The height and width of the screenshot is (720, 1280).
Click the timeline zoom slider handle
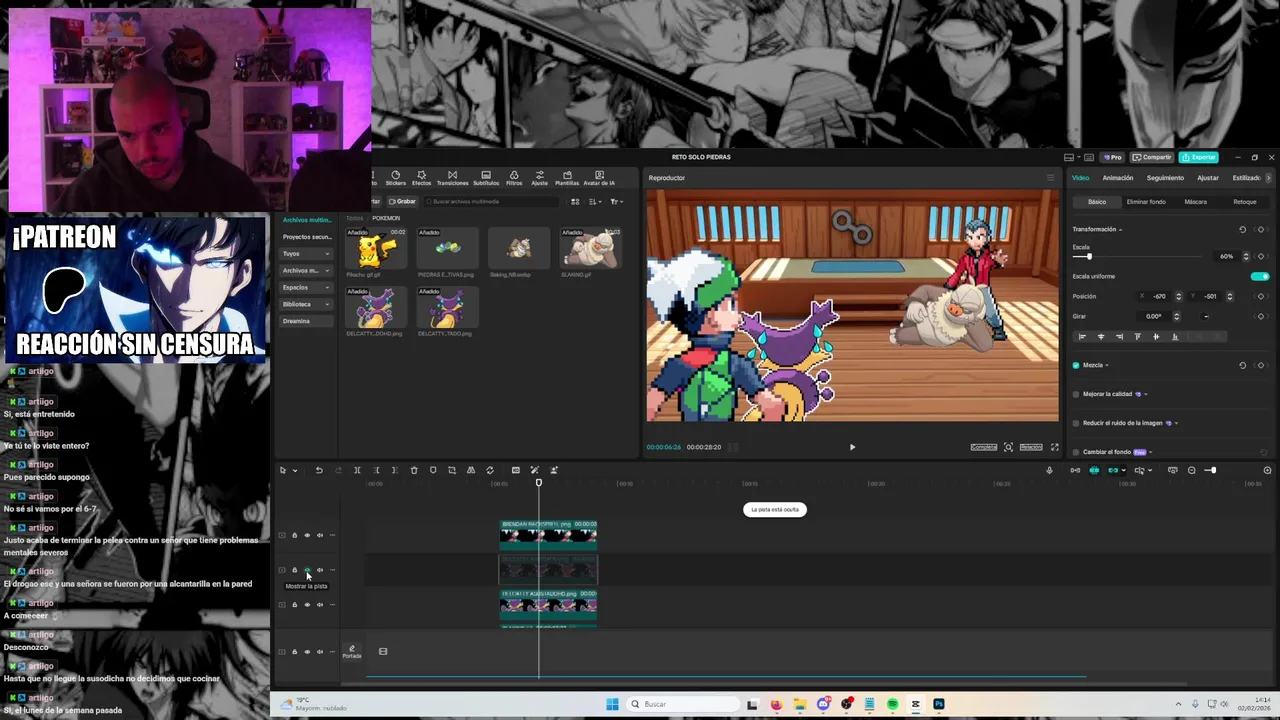pyautogui.click(x=1212, y=470)
